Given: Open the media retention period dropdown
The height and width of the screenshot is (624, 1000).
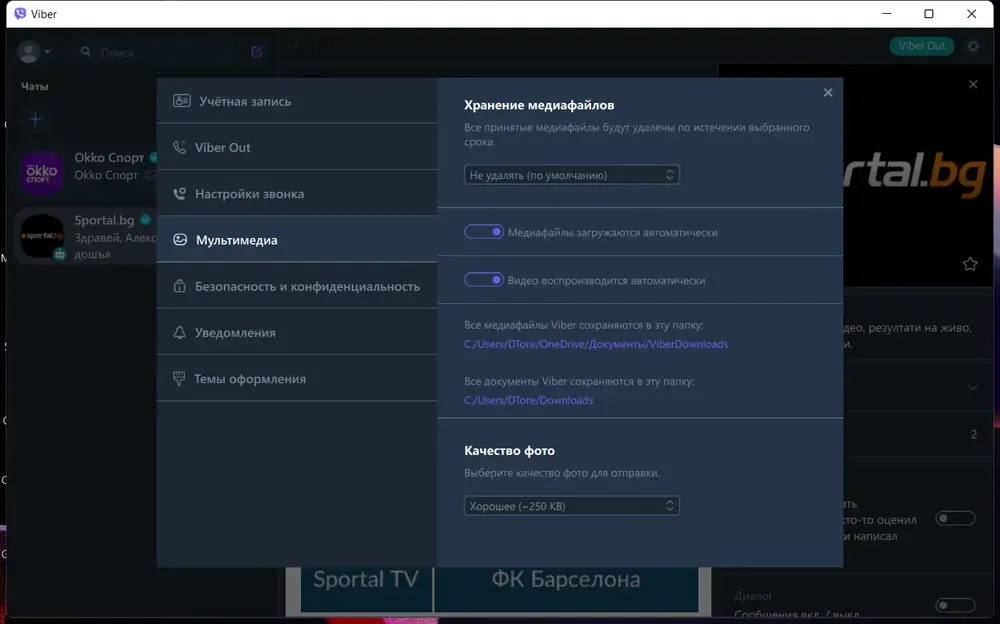Looking at the screenshot, I should 571,175.
